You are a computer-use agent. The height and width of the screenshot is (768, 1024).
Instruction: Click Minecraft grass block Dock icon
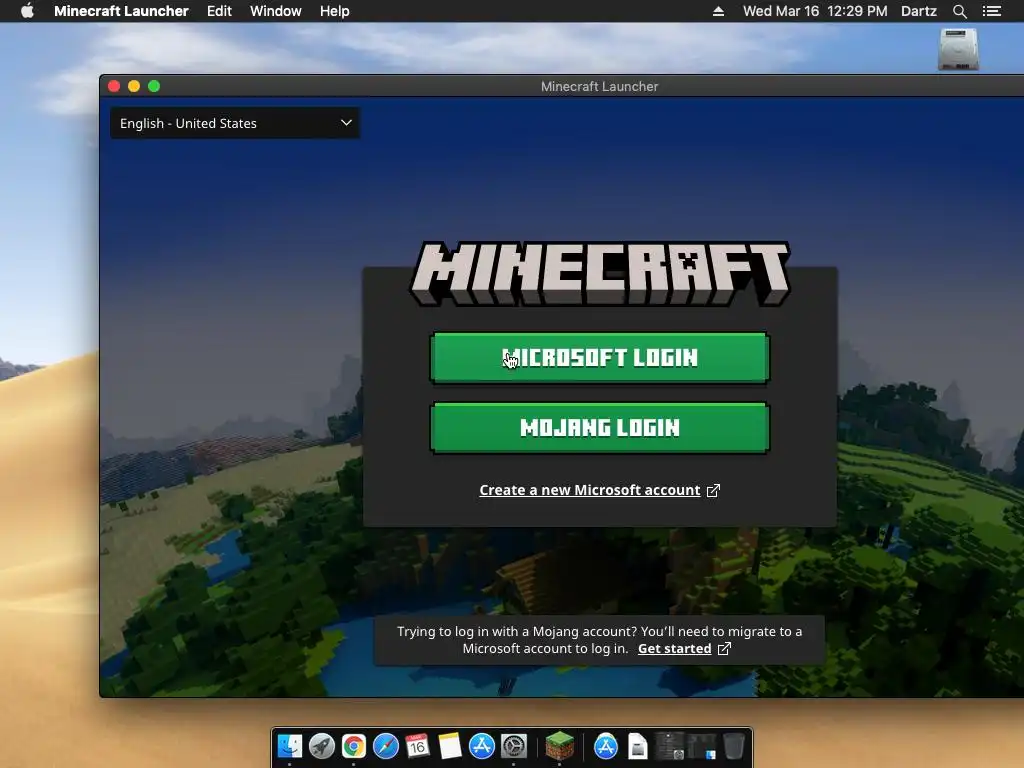560,746
